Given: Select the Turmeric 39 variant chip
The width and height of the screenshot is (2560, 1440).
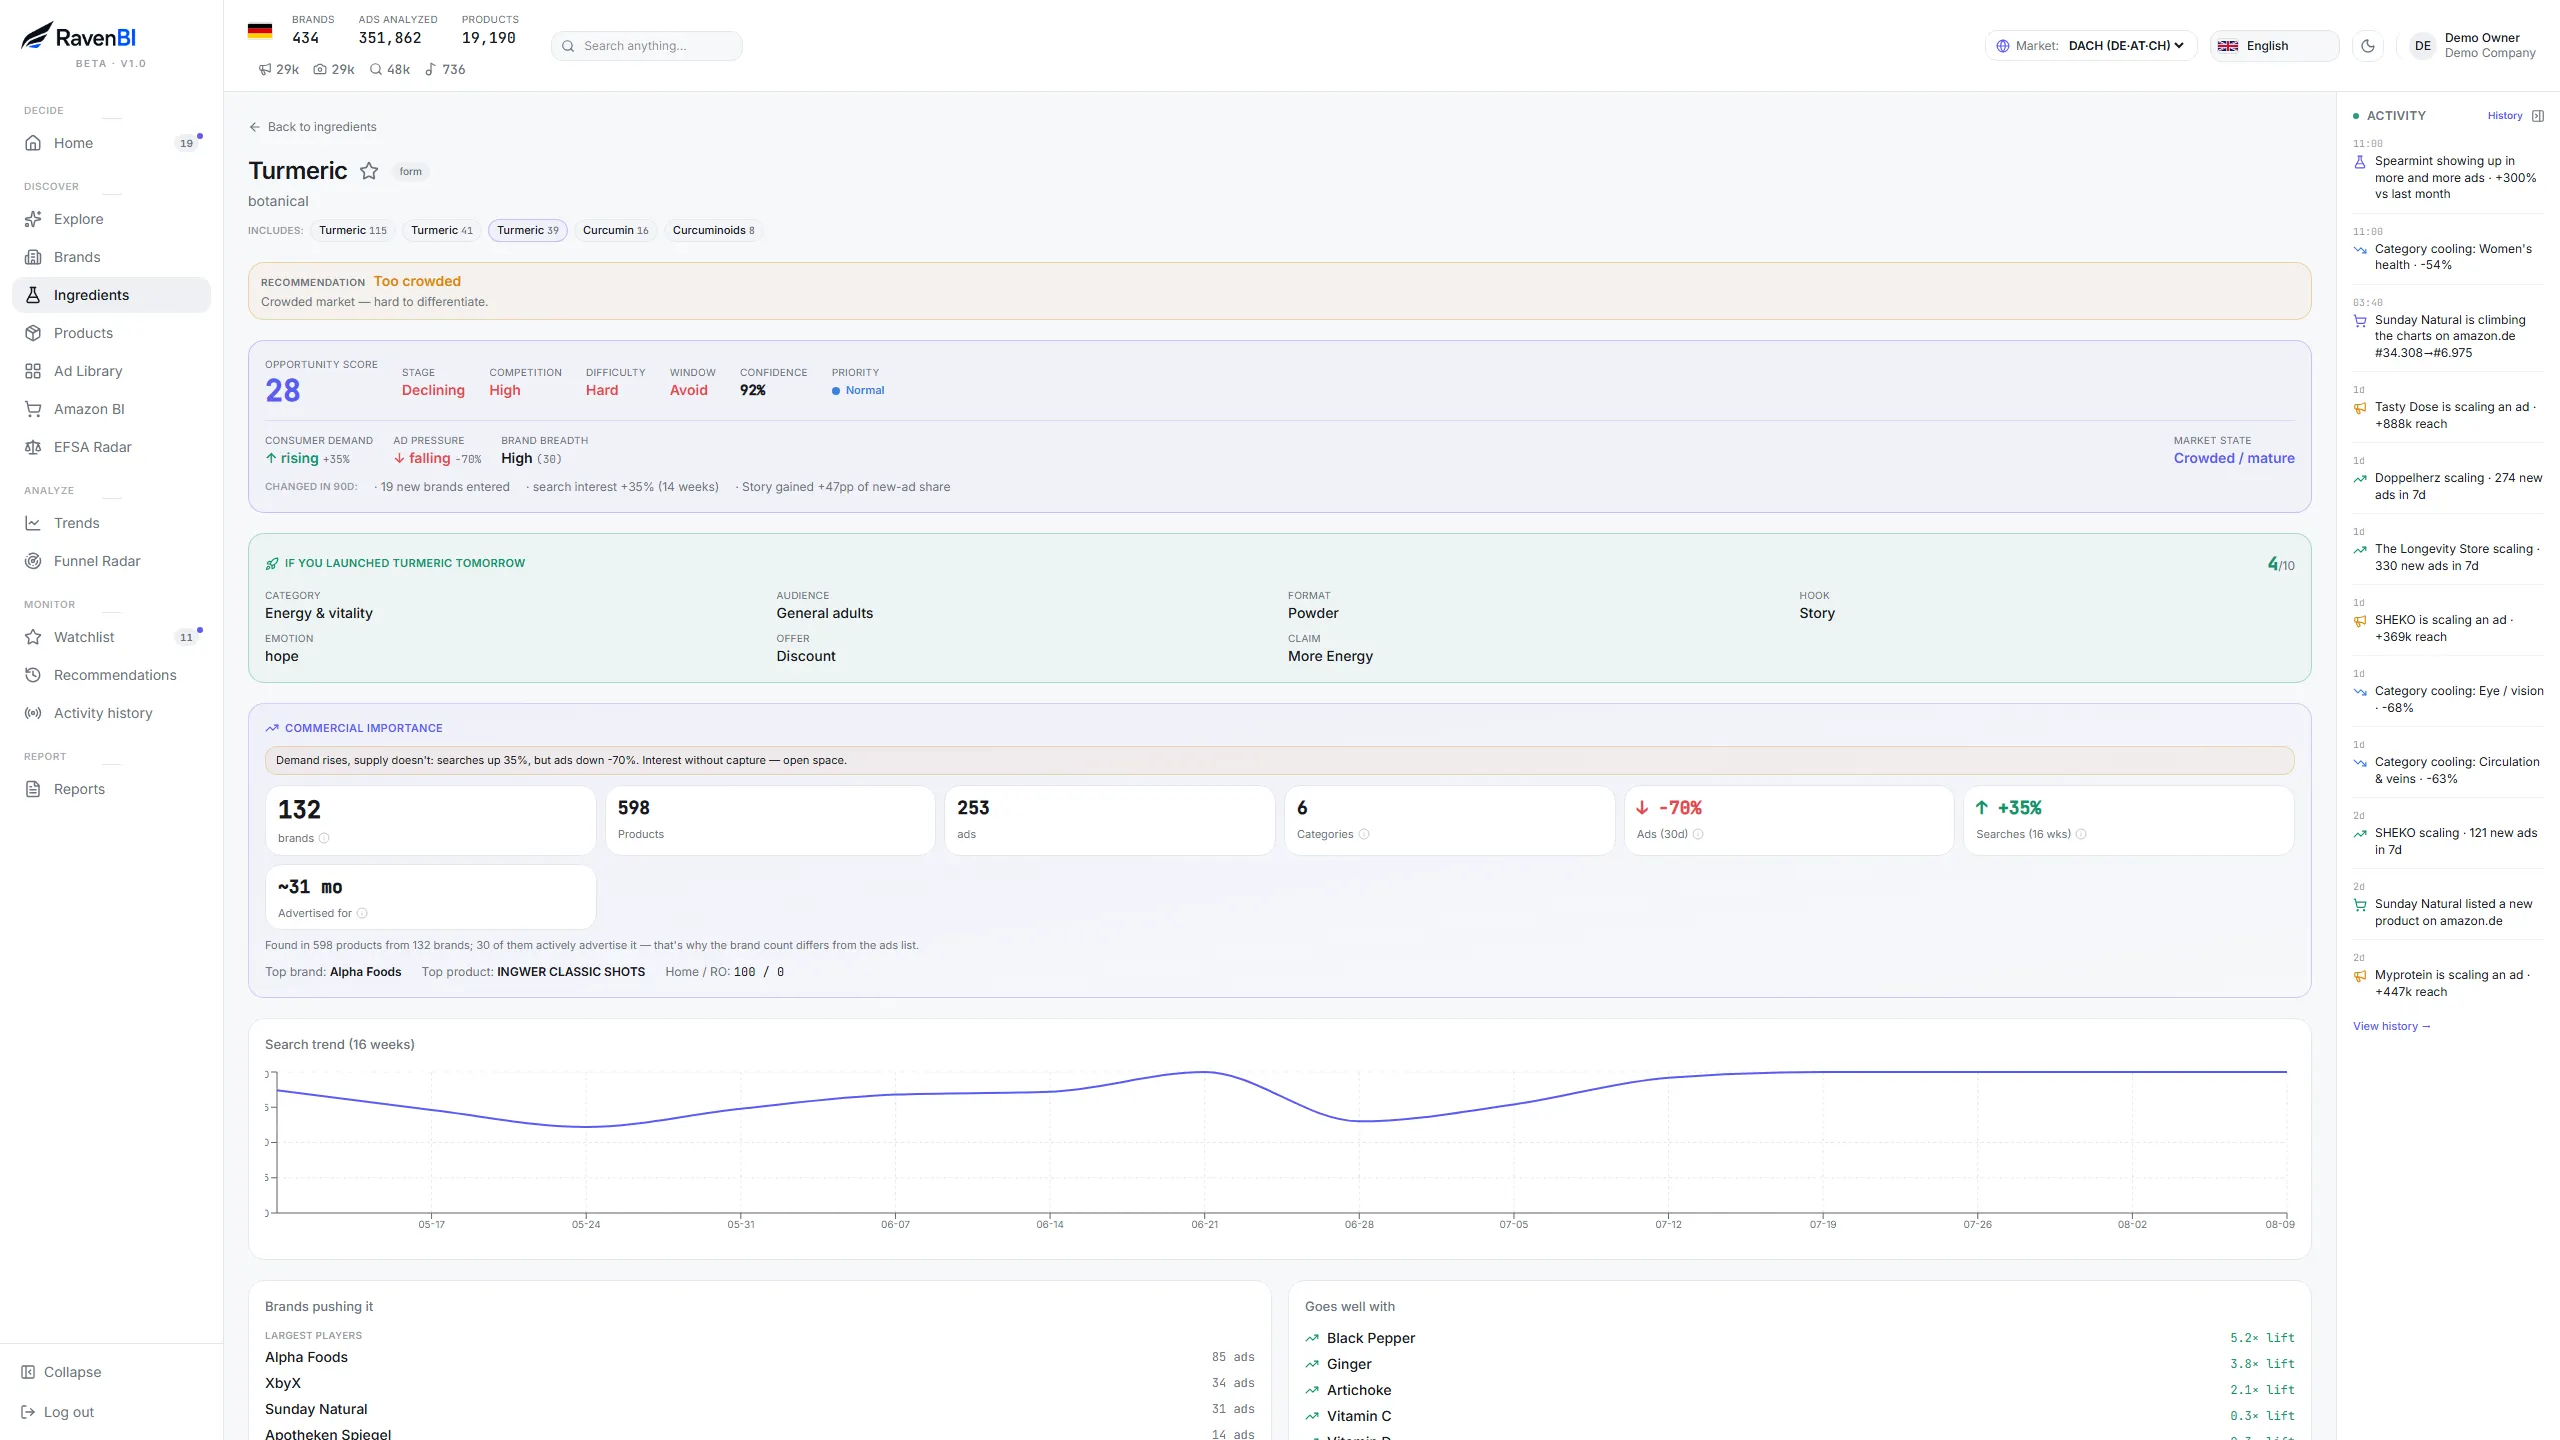Looking at the screenshot, I should 528,230.
